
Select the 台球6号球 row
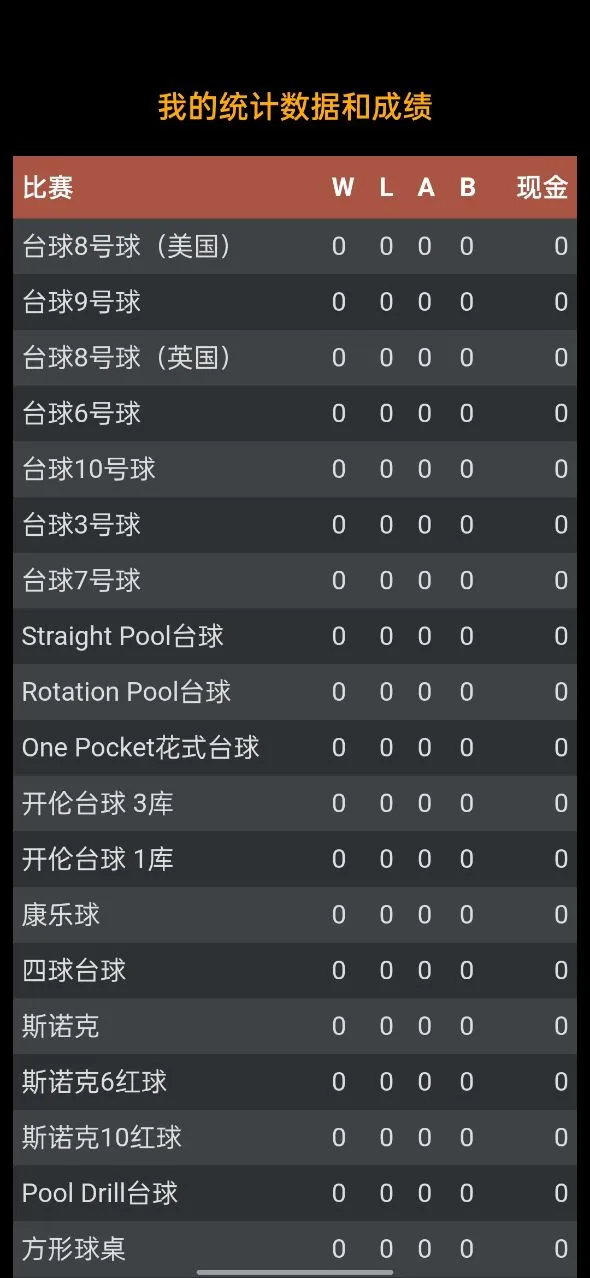(x=80, y=413)
